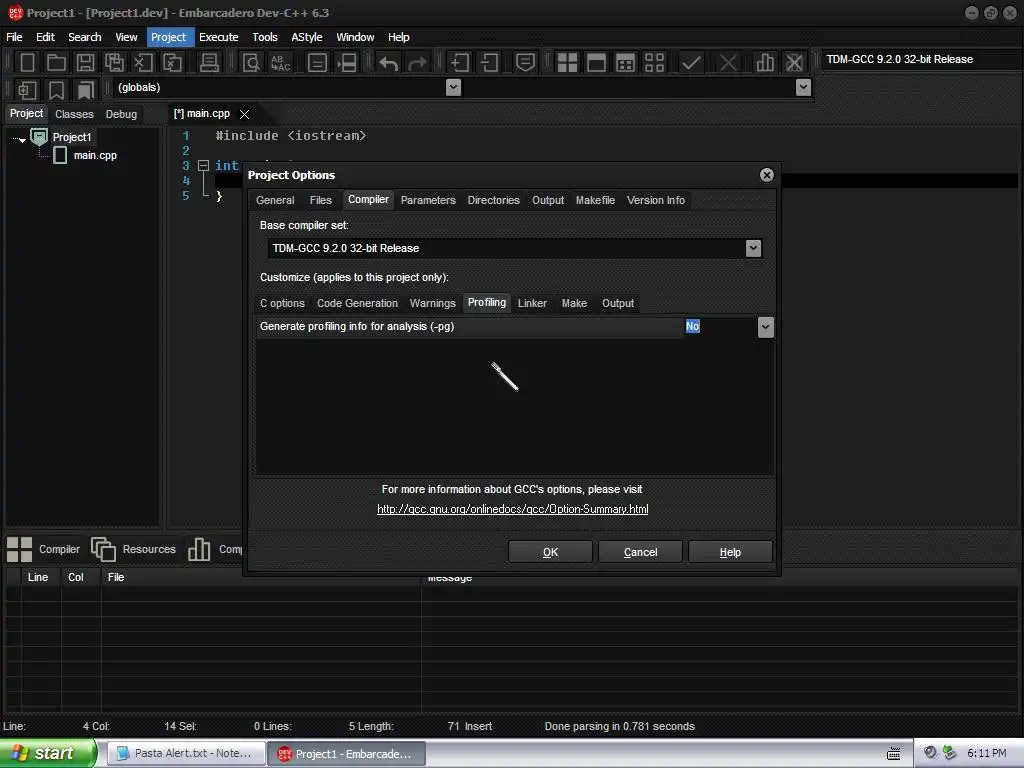Image resolution: width=1024 pixels, height=768 pixels.
Task: Click the Goto bookmarks icon
Action: 86,90
